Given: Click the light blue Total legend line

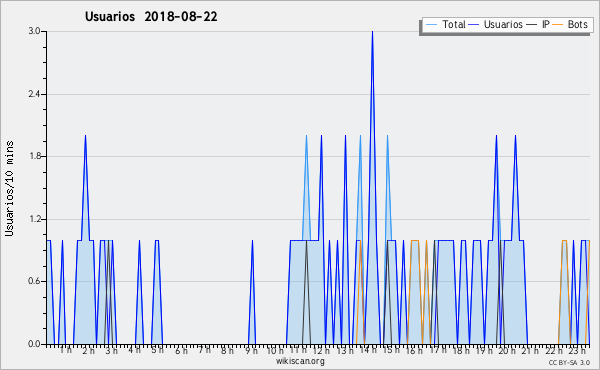Looking at the screenshot, I should [431, 25].
